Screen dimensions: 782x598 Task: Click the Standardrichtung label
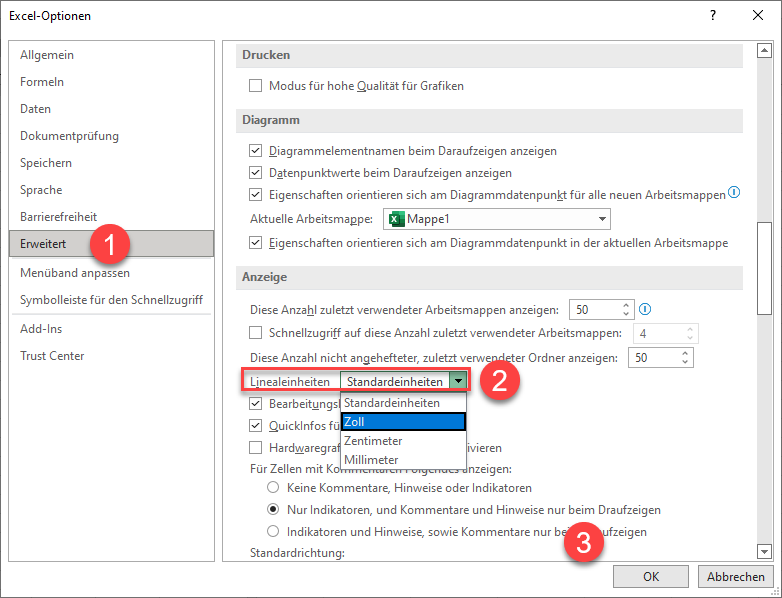coord(297,553)
